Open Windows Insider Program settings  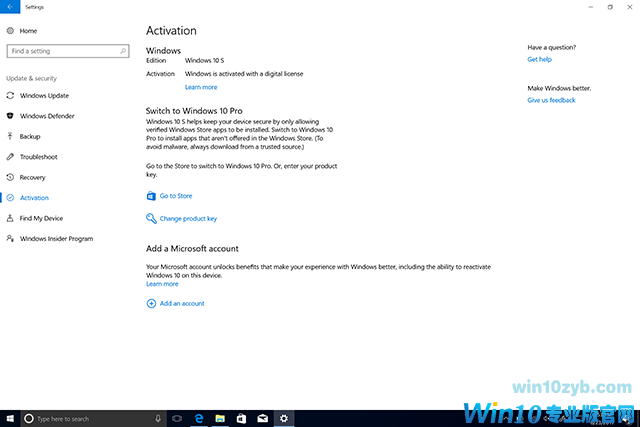click(x=56, y=238)
